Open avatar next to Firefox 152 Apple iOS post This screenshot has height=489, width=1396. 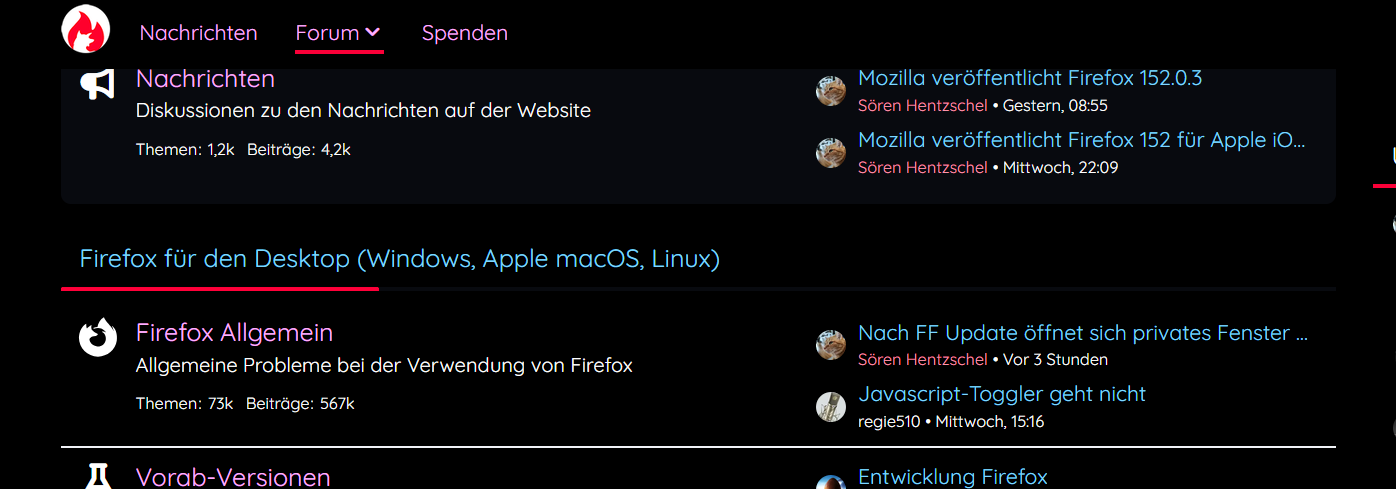[831, 152]
